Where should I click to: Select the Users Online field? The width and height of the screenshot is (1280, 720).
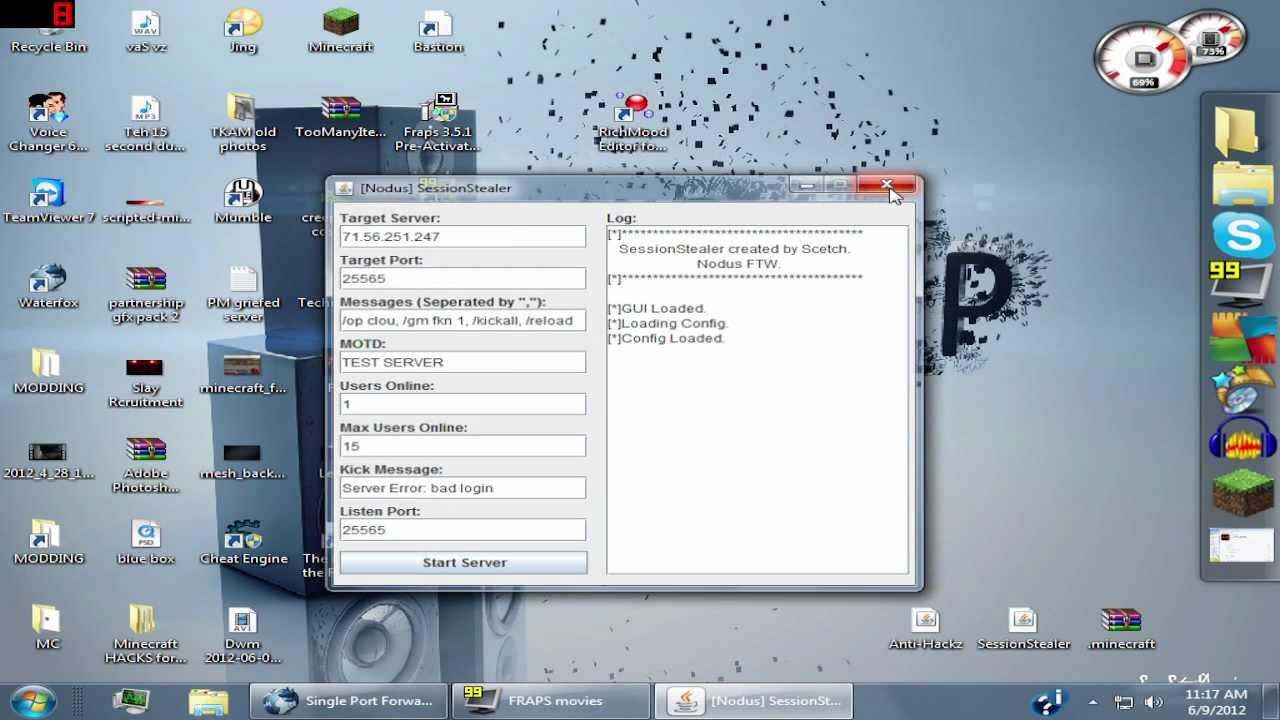463,405
